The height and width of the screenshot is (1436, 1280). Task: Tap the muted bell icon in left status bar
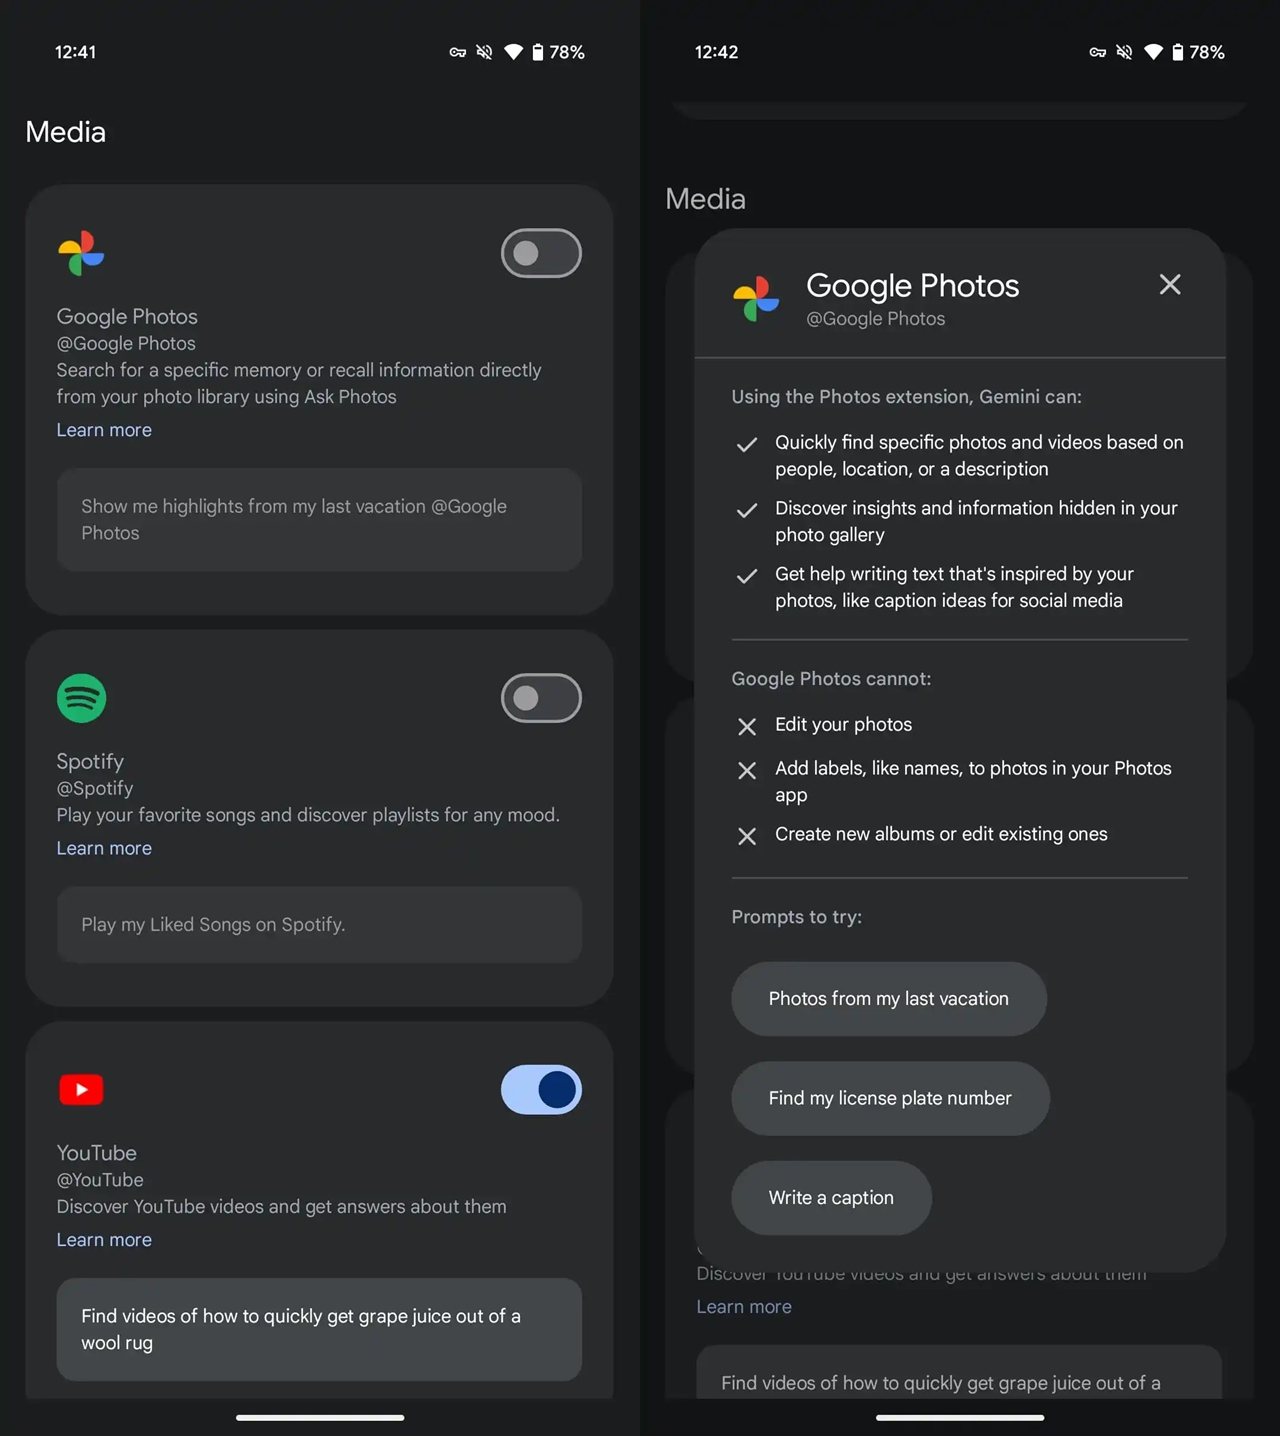click(484, 52)
